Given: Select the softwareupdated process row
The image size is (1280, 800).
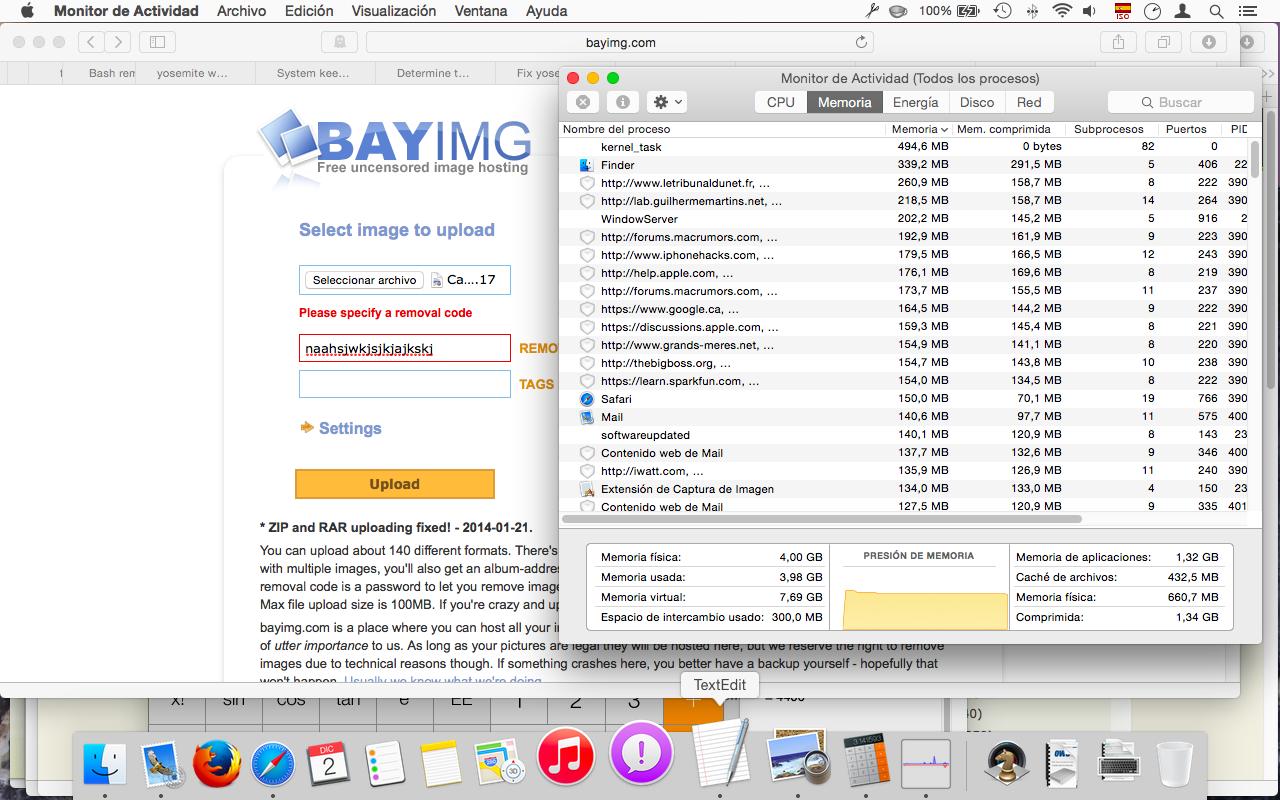Looking at the screenshot, I should [905, 435].
